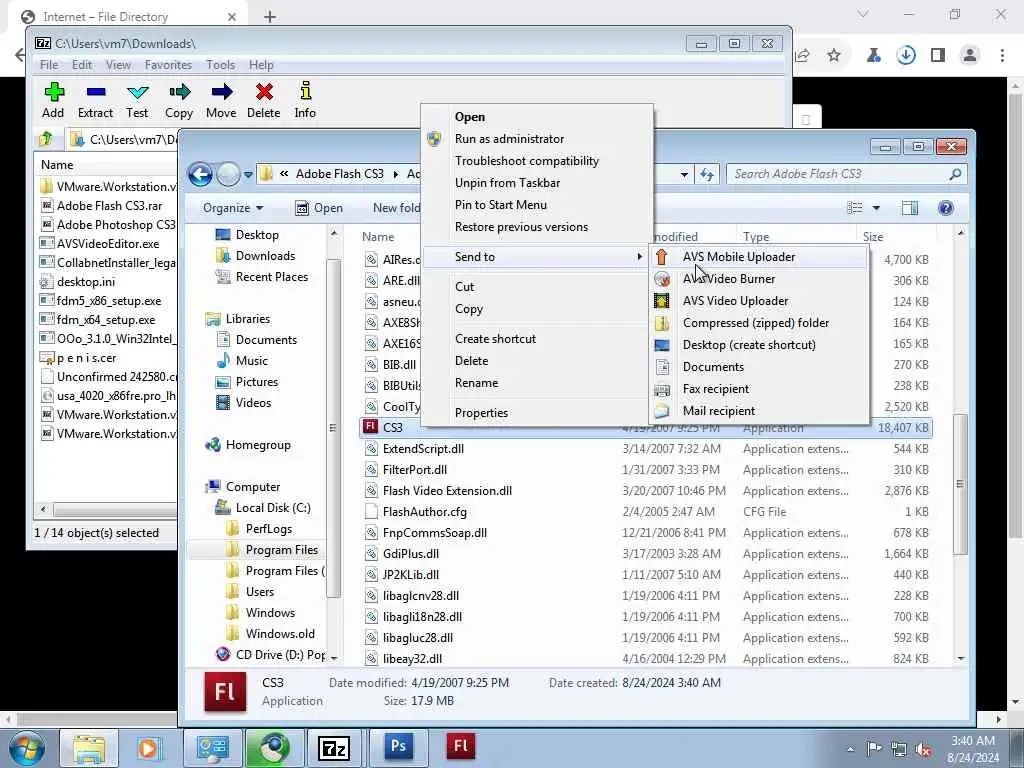This screenshot has height=768, width=1024.
Task: Open the 7-Zip Favorites menu
Action: click(x=168, y=65)
